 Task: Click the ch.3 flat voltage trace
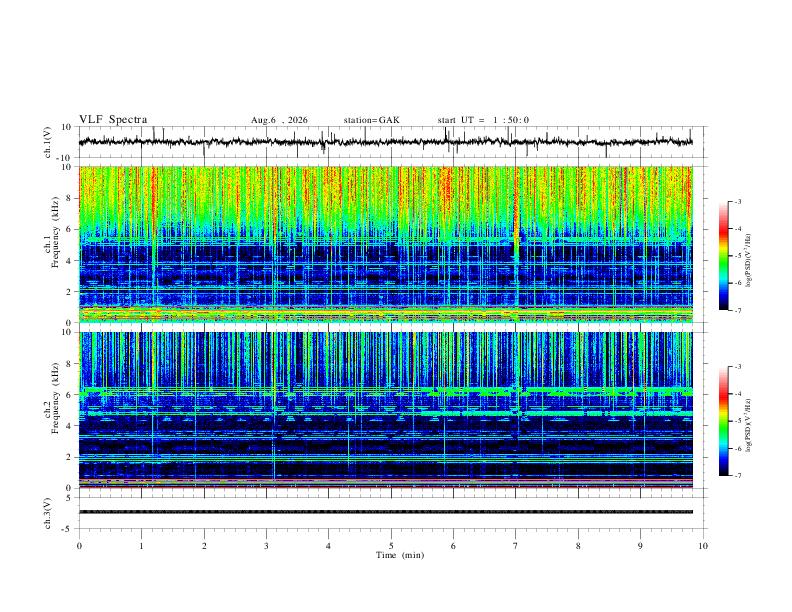click(x=385, y=512)
